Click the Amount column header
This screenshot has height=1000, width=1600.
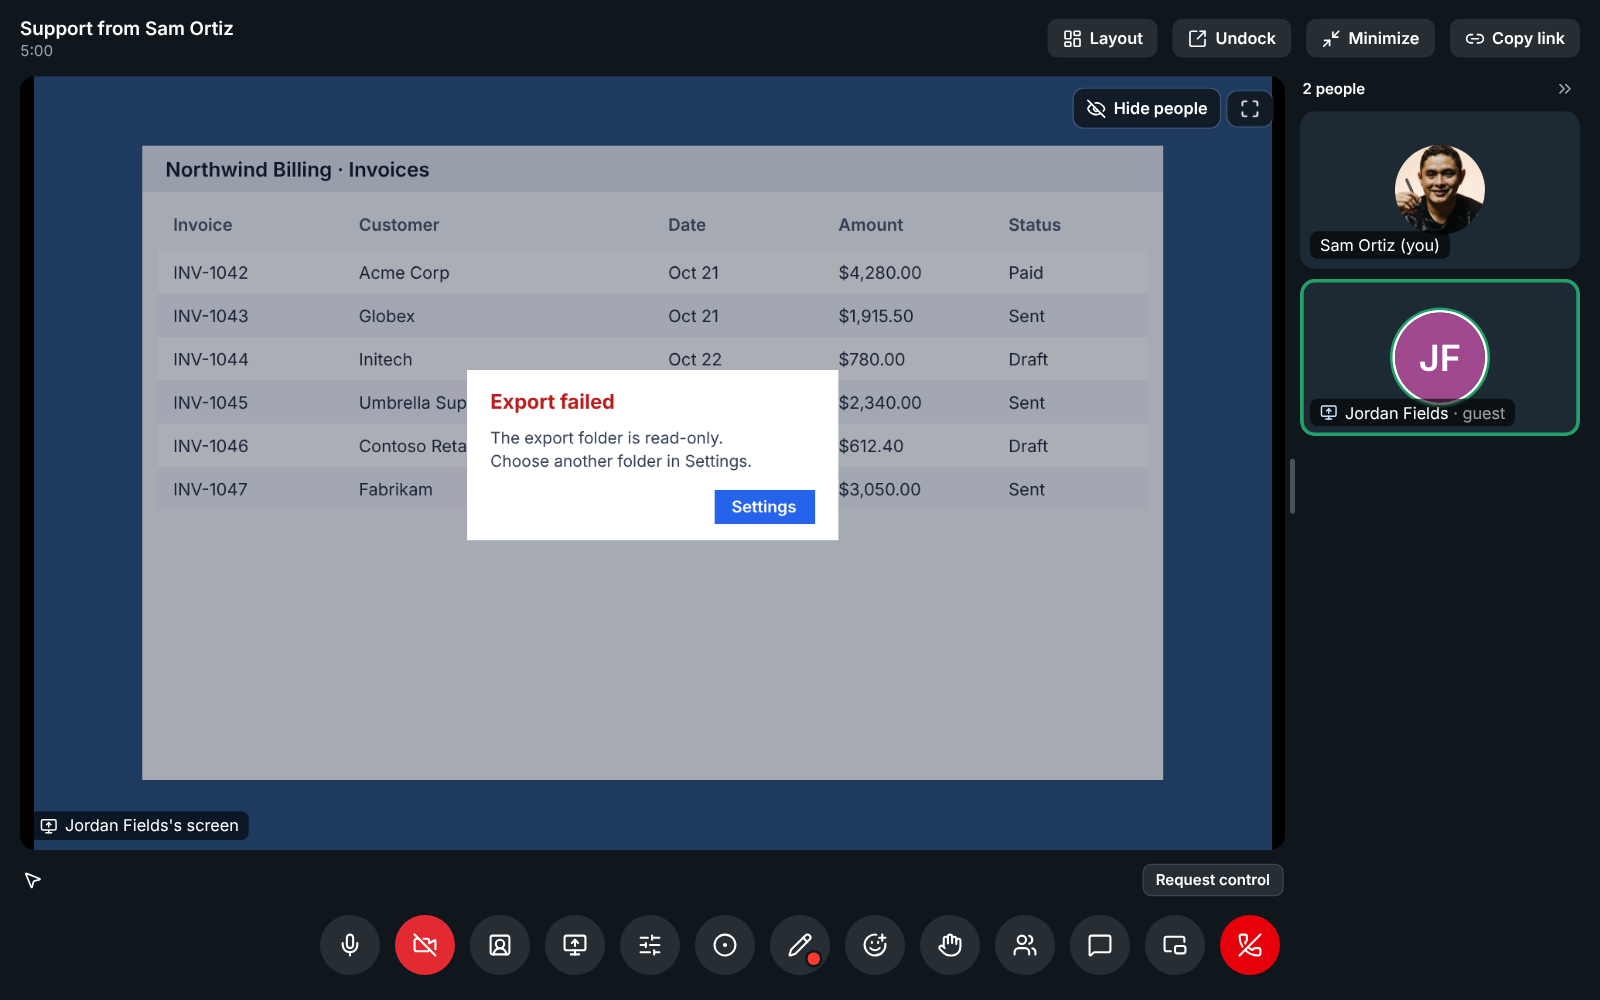[x=870, y=225]
